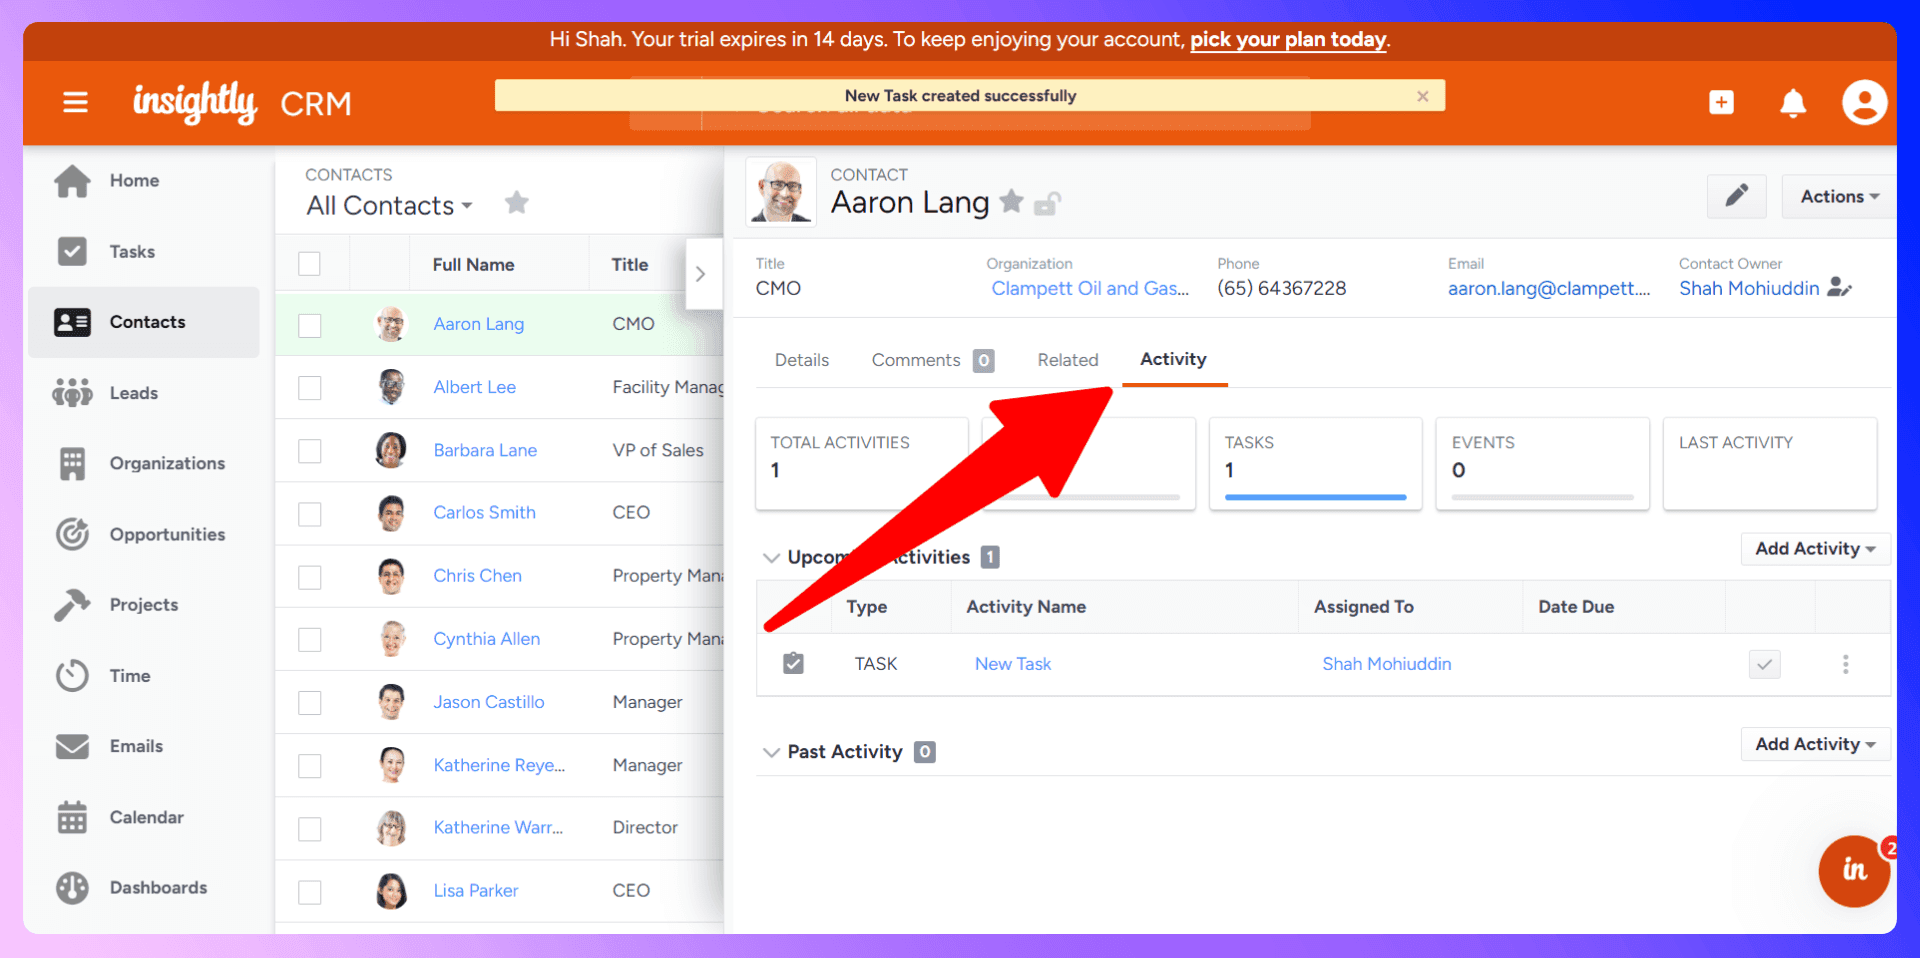Check the Barbara Lane row checkbox

coord(310,451)
